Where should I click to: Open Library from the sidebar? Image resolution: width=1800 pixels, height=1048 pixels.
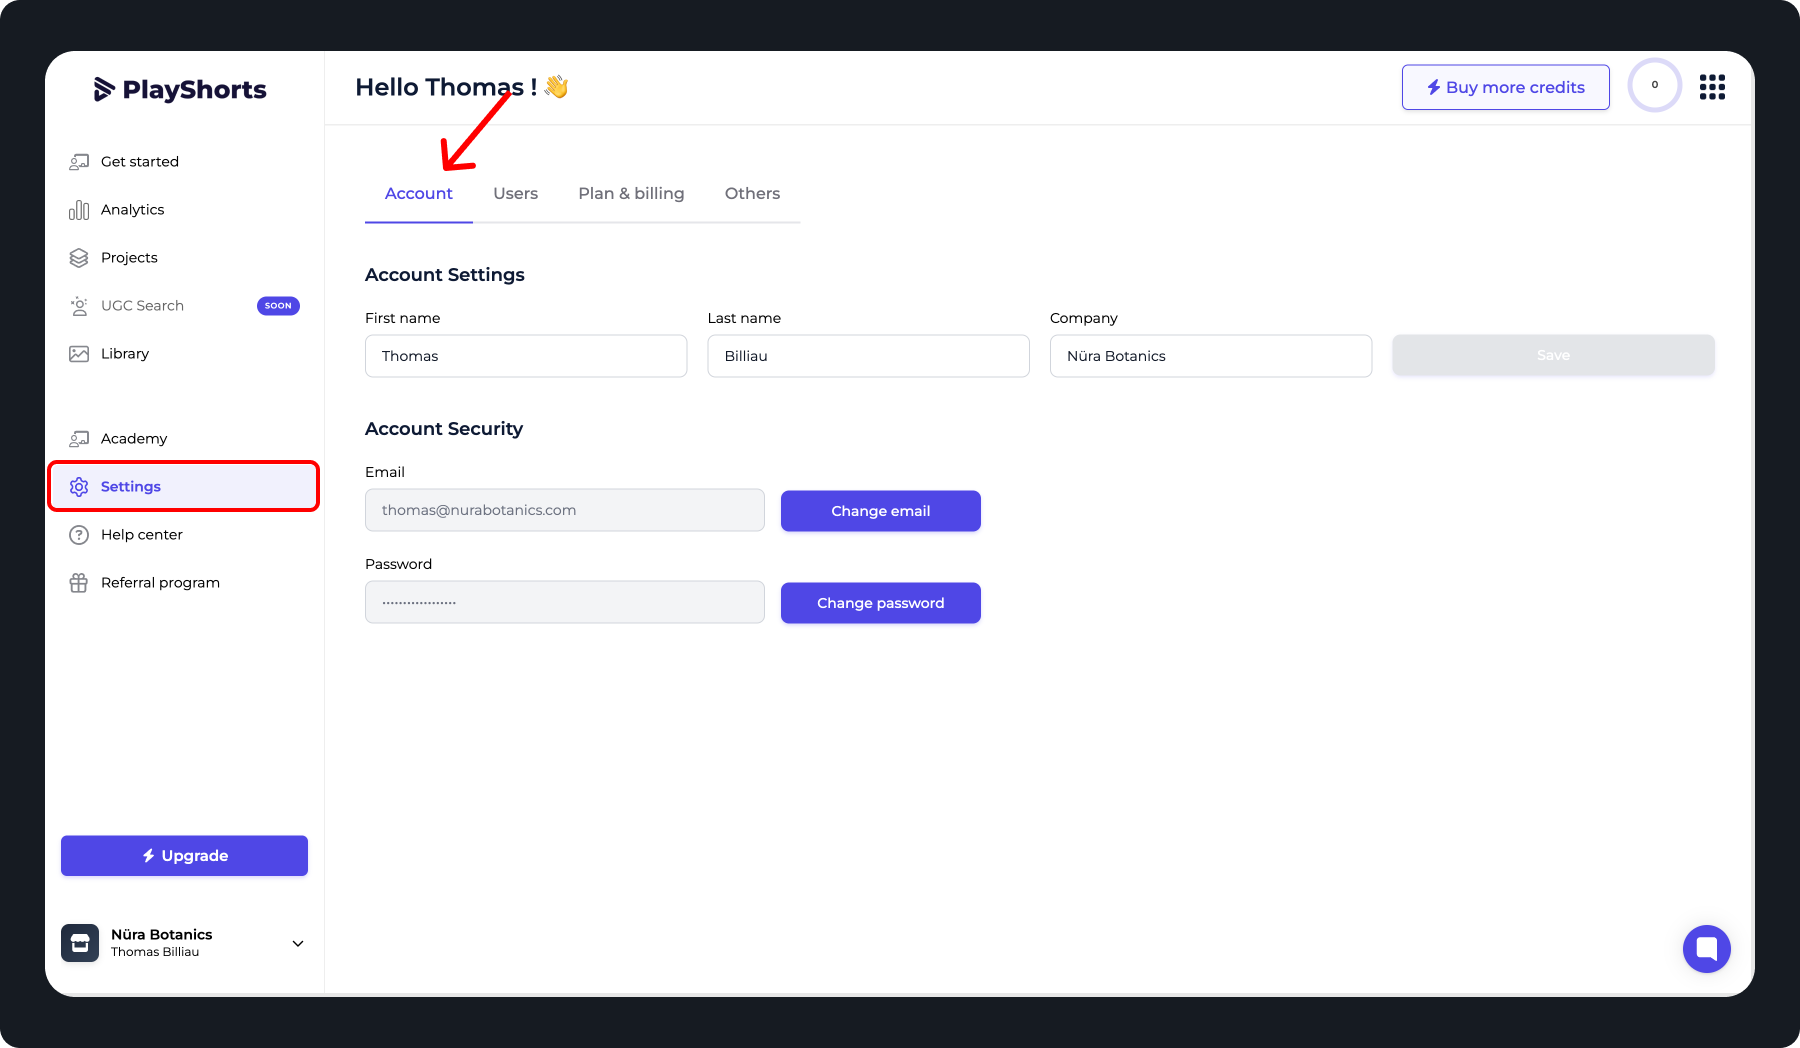(x=184, y=354)
